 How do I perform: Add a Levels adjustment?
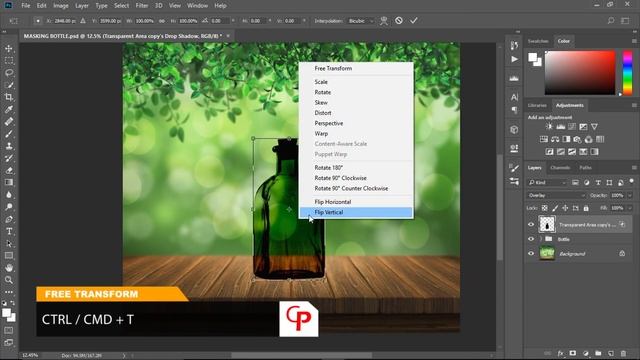(561, 127)
